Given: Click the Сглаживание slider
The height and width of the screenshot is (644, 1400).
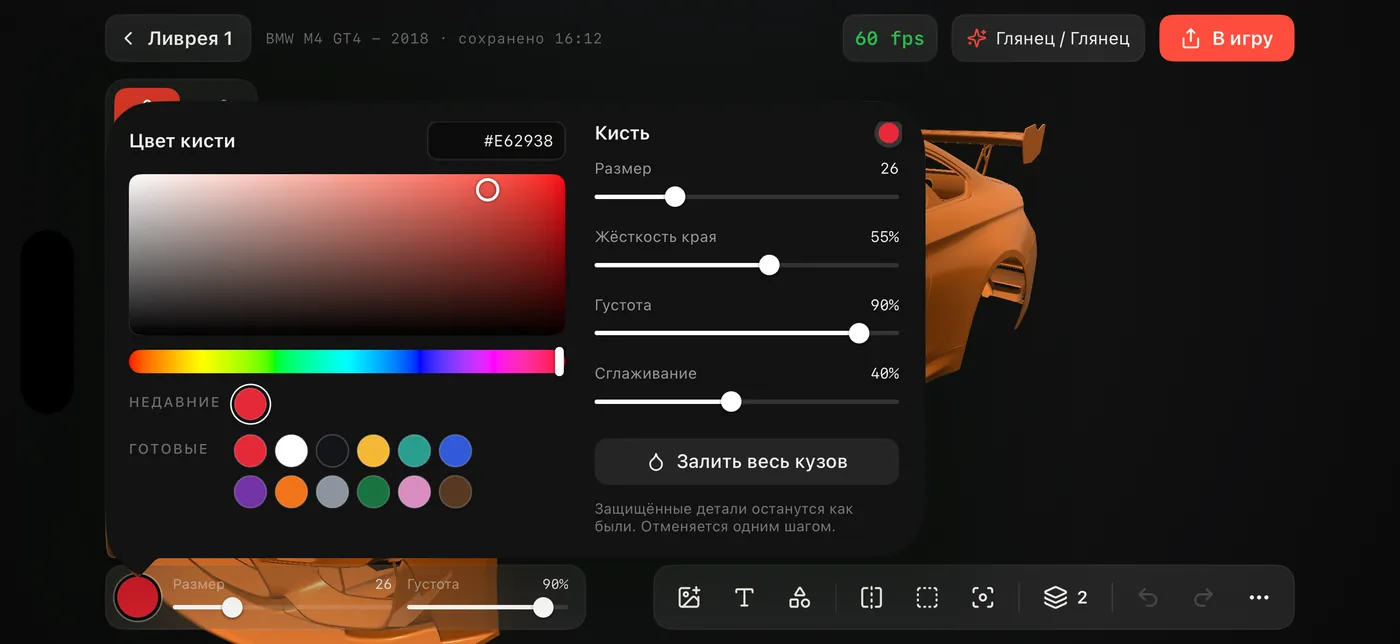Looking at the screenshot, I should (x=747, y=402).
